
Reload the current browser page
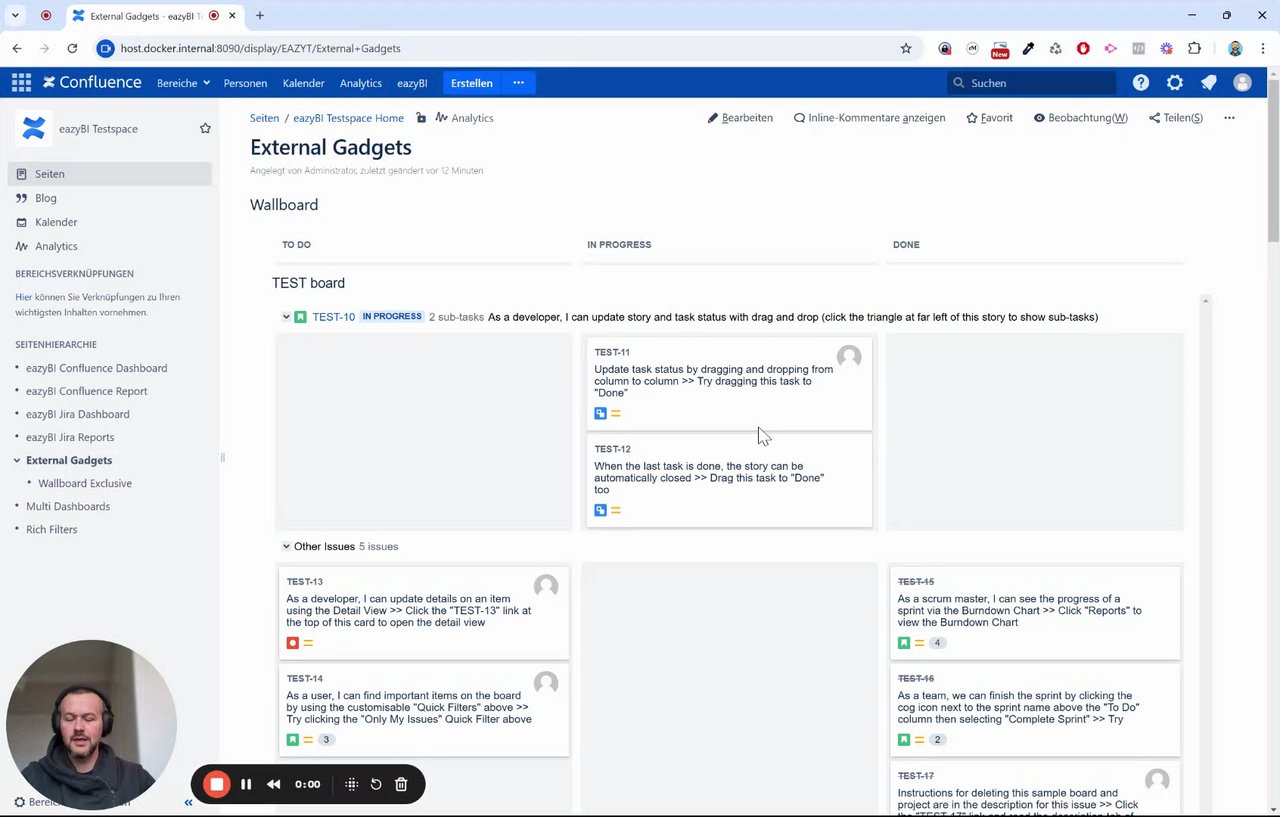(x=72, y=48)
